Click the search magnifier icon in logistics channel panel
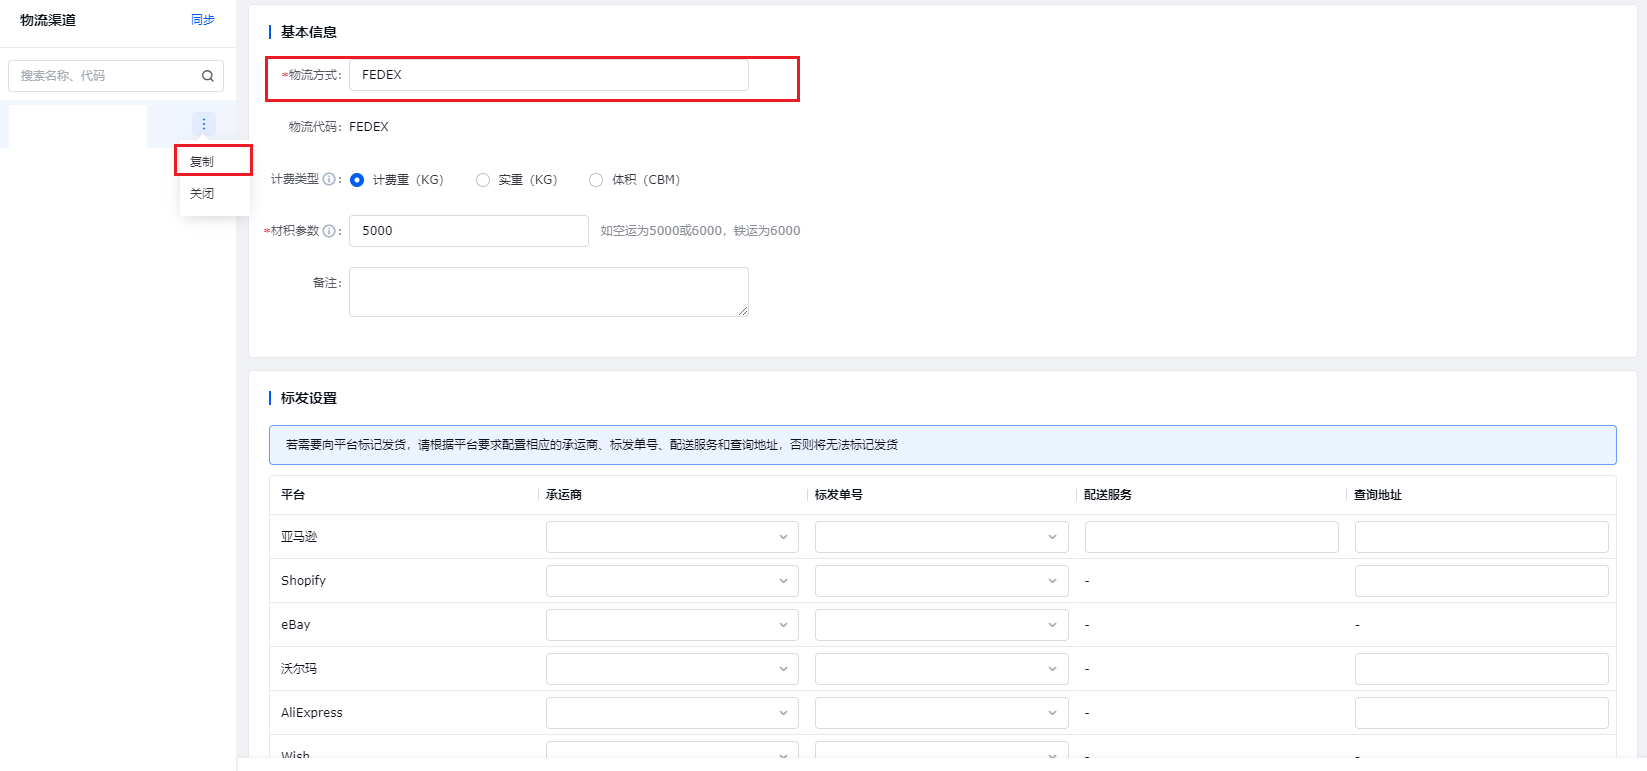Screen dimensions: 1647x771 tap(208, 76)
